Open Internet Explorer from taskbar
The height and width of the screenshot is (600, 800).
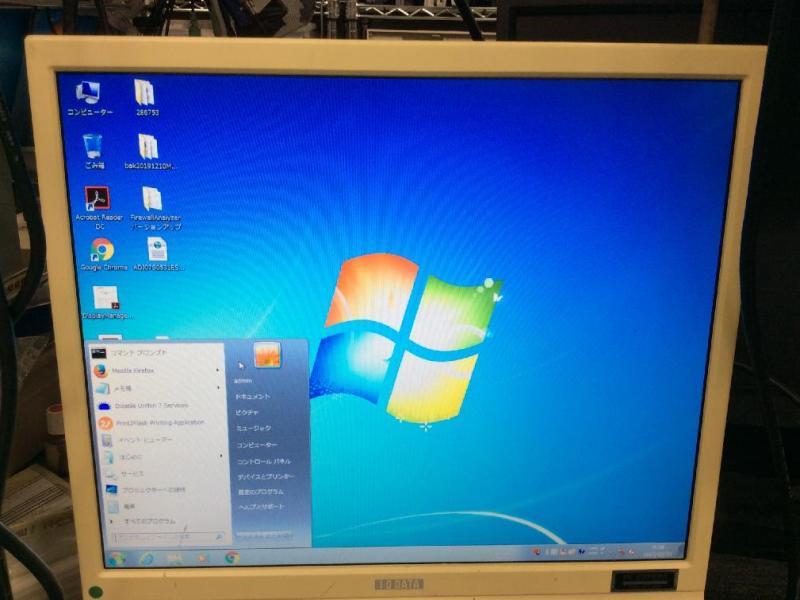coord(145,559)
